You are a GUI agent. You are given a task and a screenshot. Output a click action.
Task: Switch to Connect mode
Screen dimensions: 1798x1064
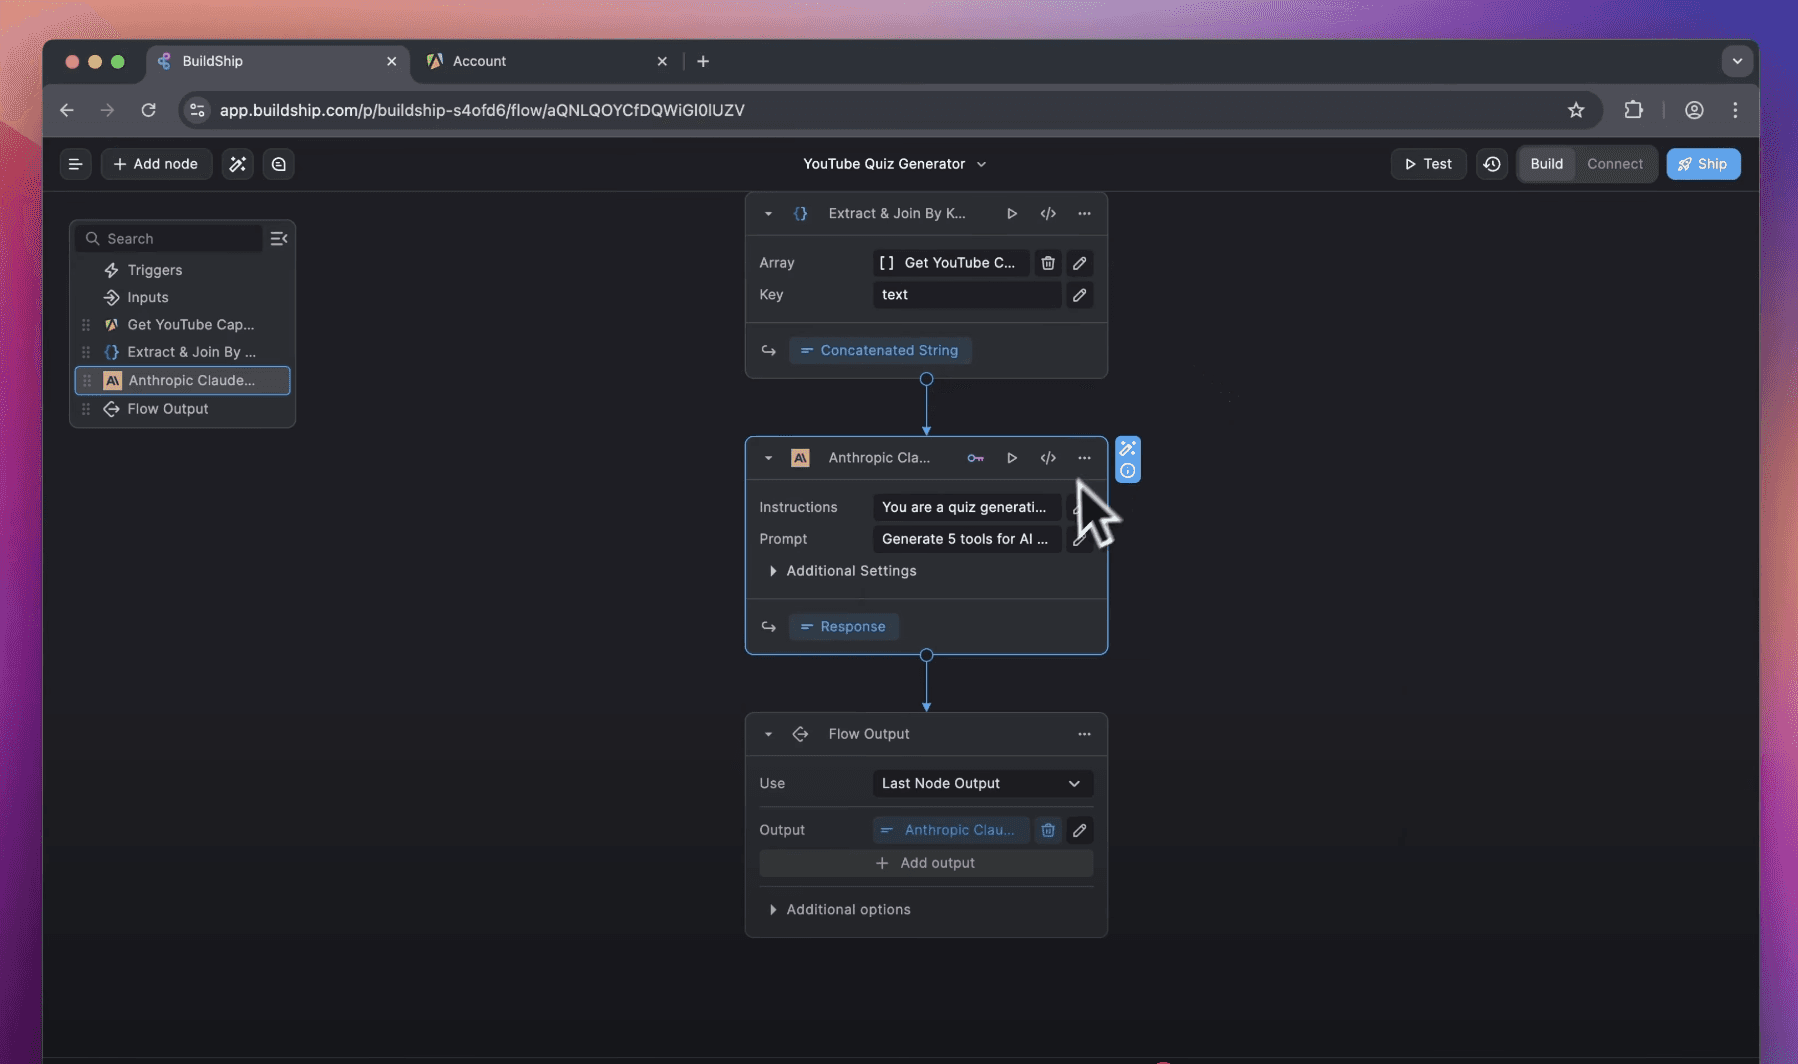click(1615, 164)
